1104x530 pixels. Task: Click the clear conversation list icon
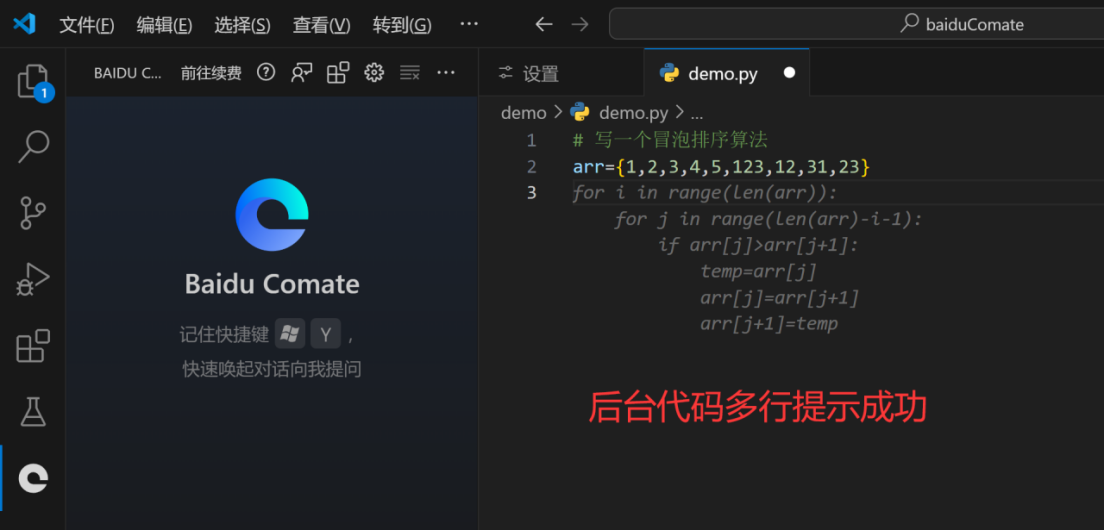tap(410, 72)
